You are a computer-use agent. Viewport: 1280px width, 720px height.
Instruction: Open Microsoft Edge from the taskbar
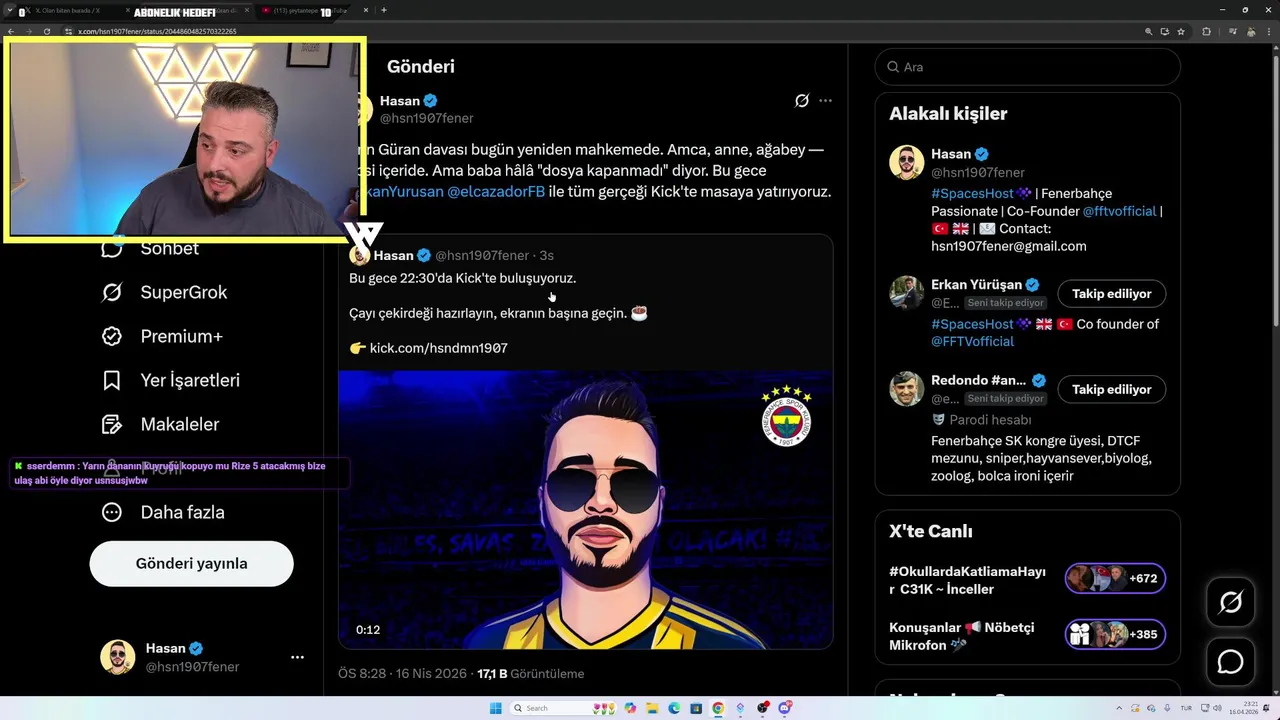(674, 708)
